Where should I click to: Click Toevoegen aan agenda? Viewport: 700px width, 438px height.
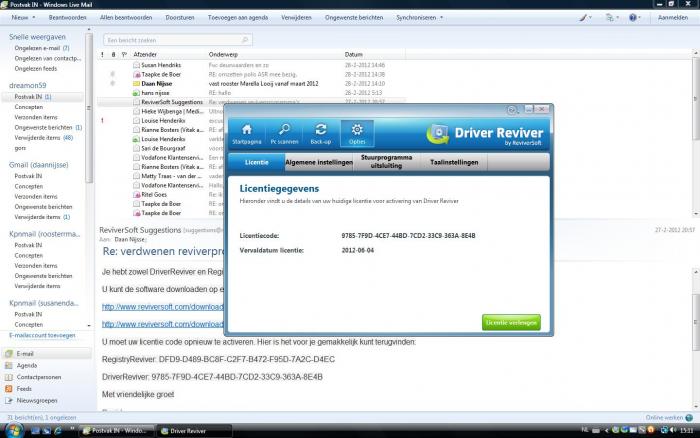[238, 18]
